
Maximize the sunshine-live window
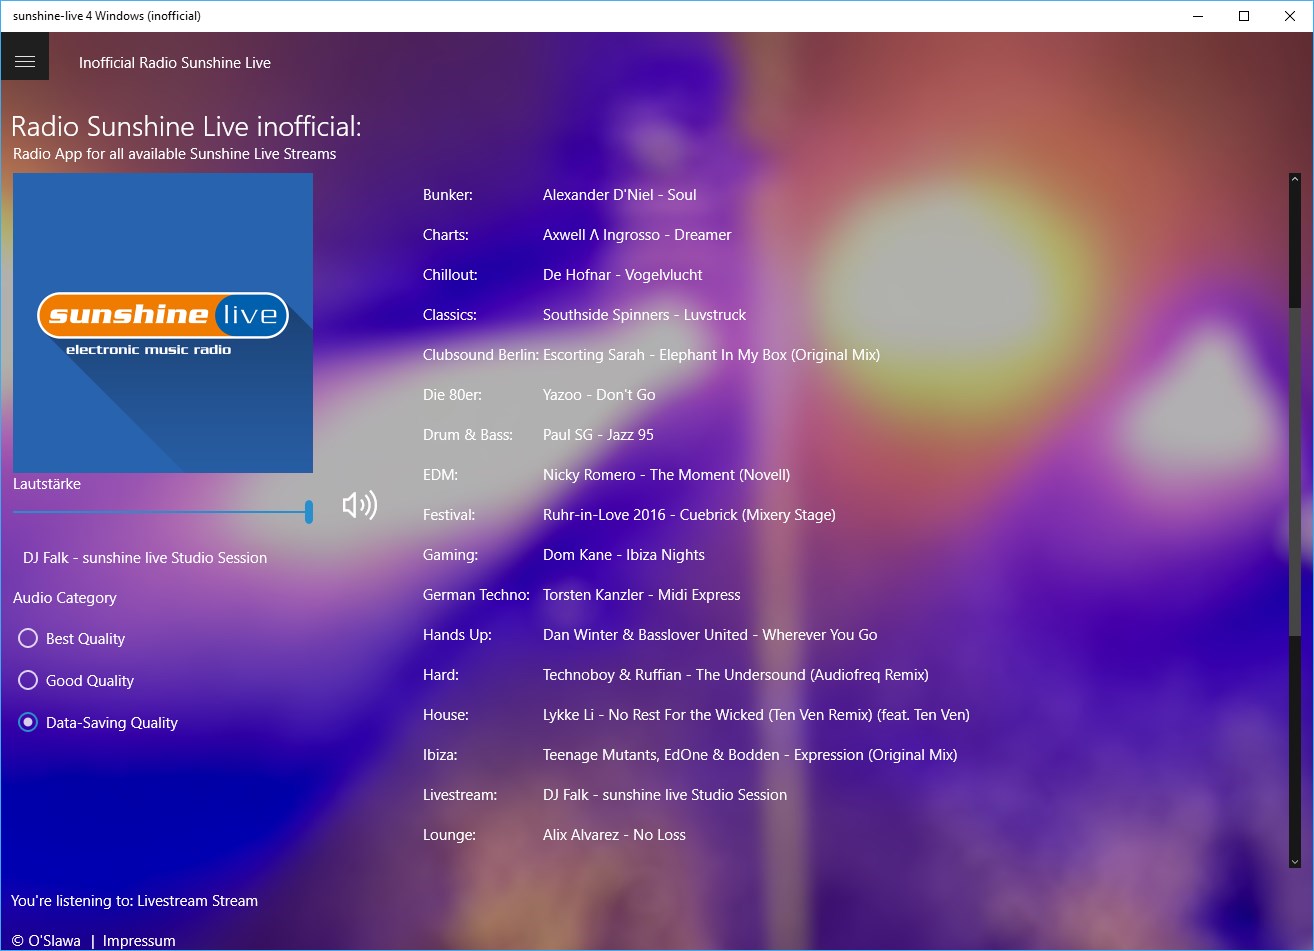(1244, 16)
